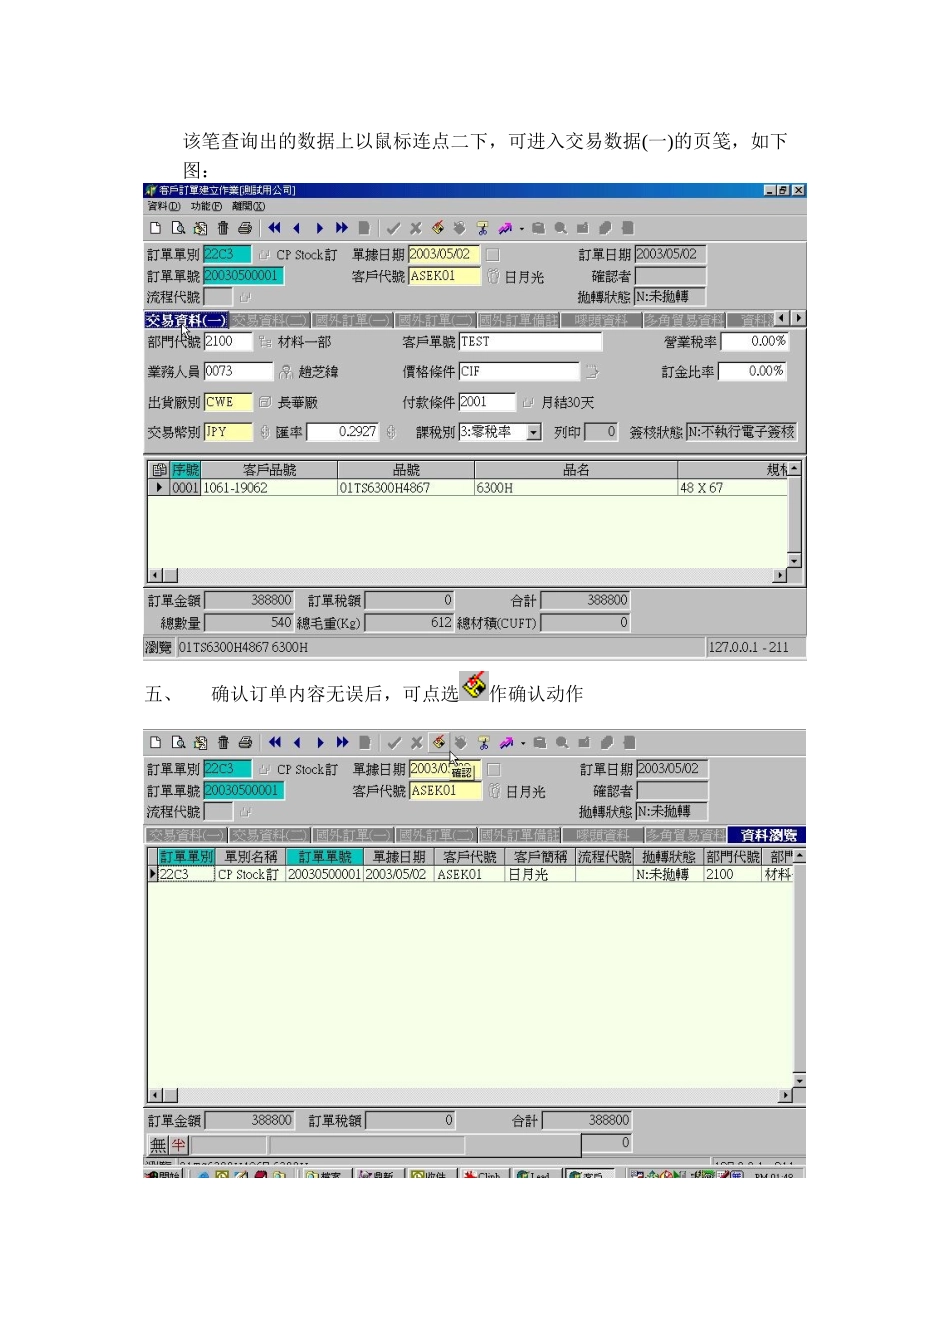The image size is (950, 1344).
Task: Click left arrow of lower grid horizontal scrollbar
Action: [155, 1095]
